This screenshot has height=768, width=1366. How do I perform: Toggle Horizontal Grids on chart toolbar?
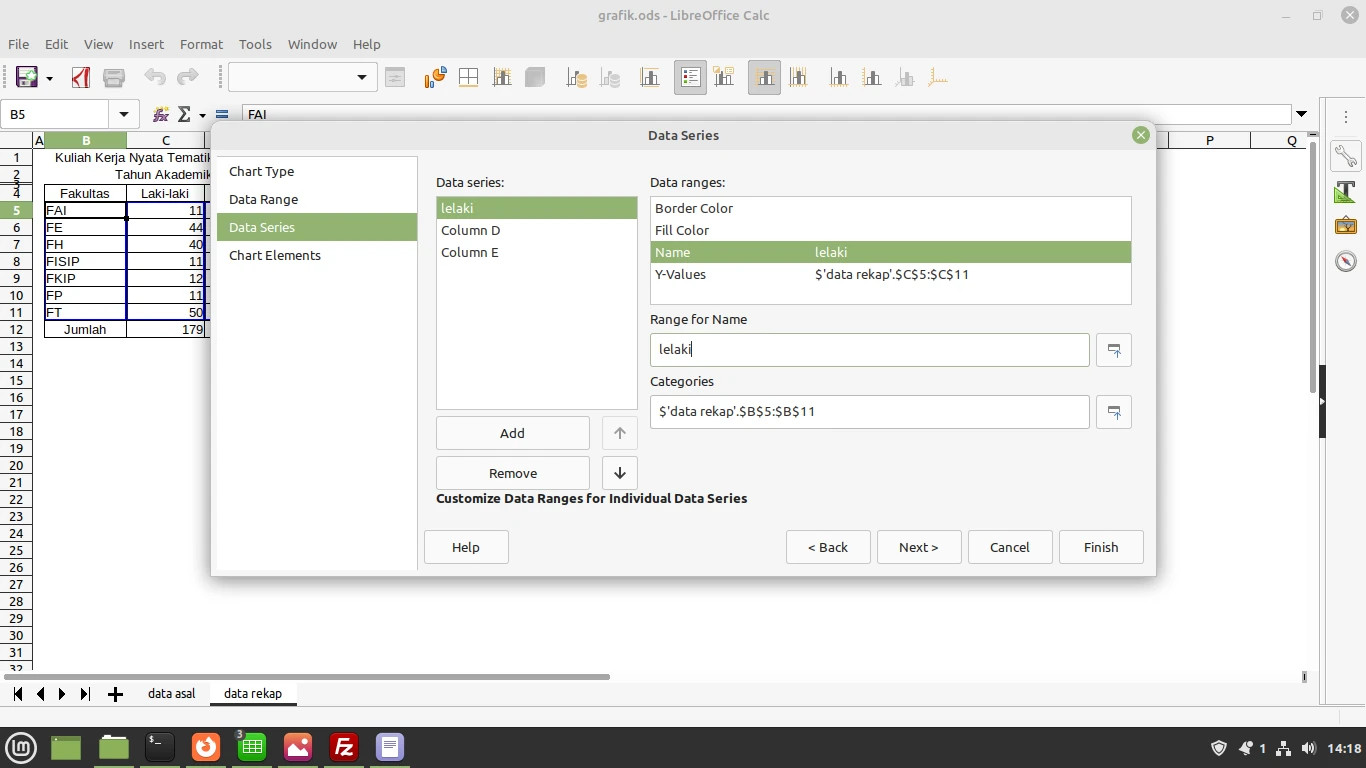[764, 78]
